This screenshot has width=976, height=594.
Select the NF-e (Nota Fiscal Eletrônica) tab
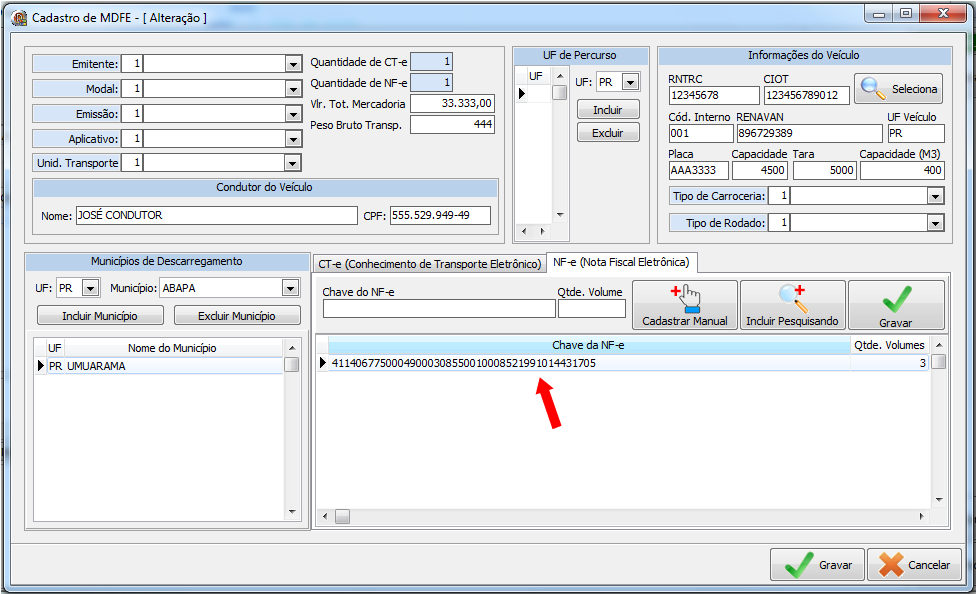(621, 262)
